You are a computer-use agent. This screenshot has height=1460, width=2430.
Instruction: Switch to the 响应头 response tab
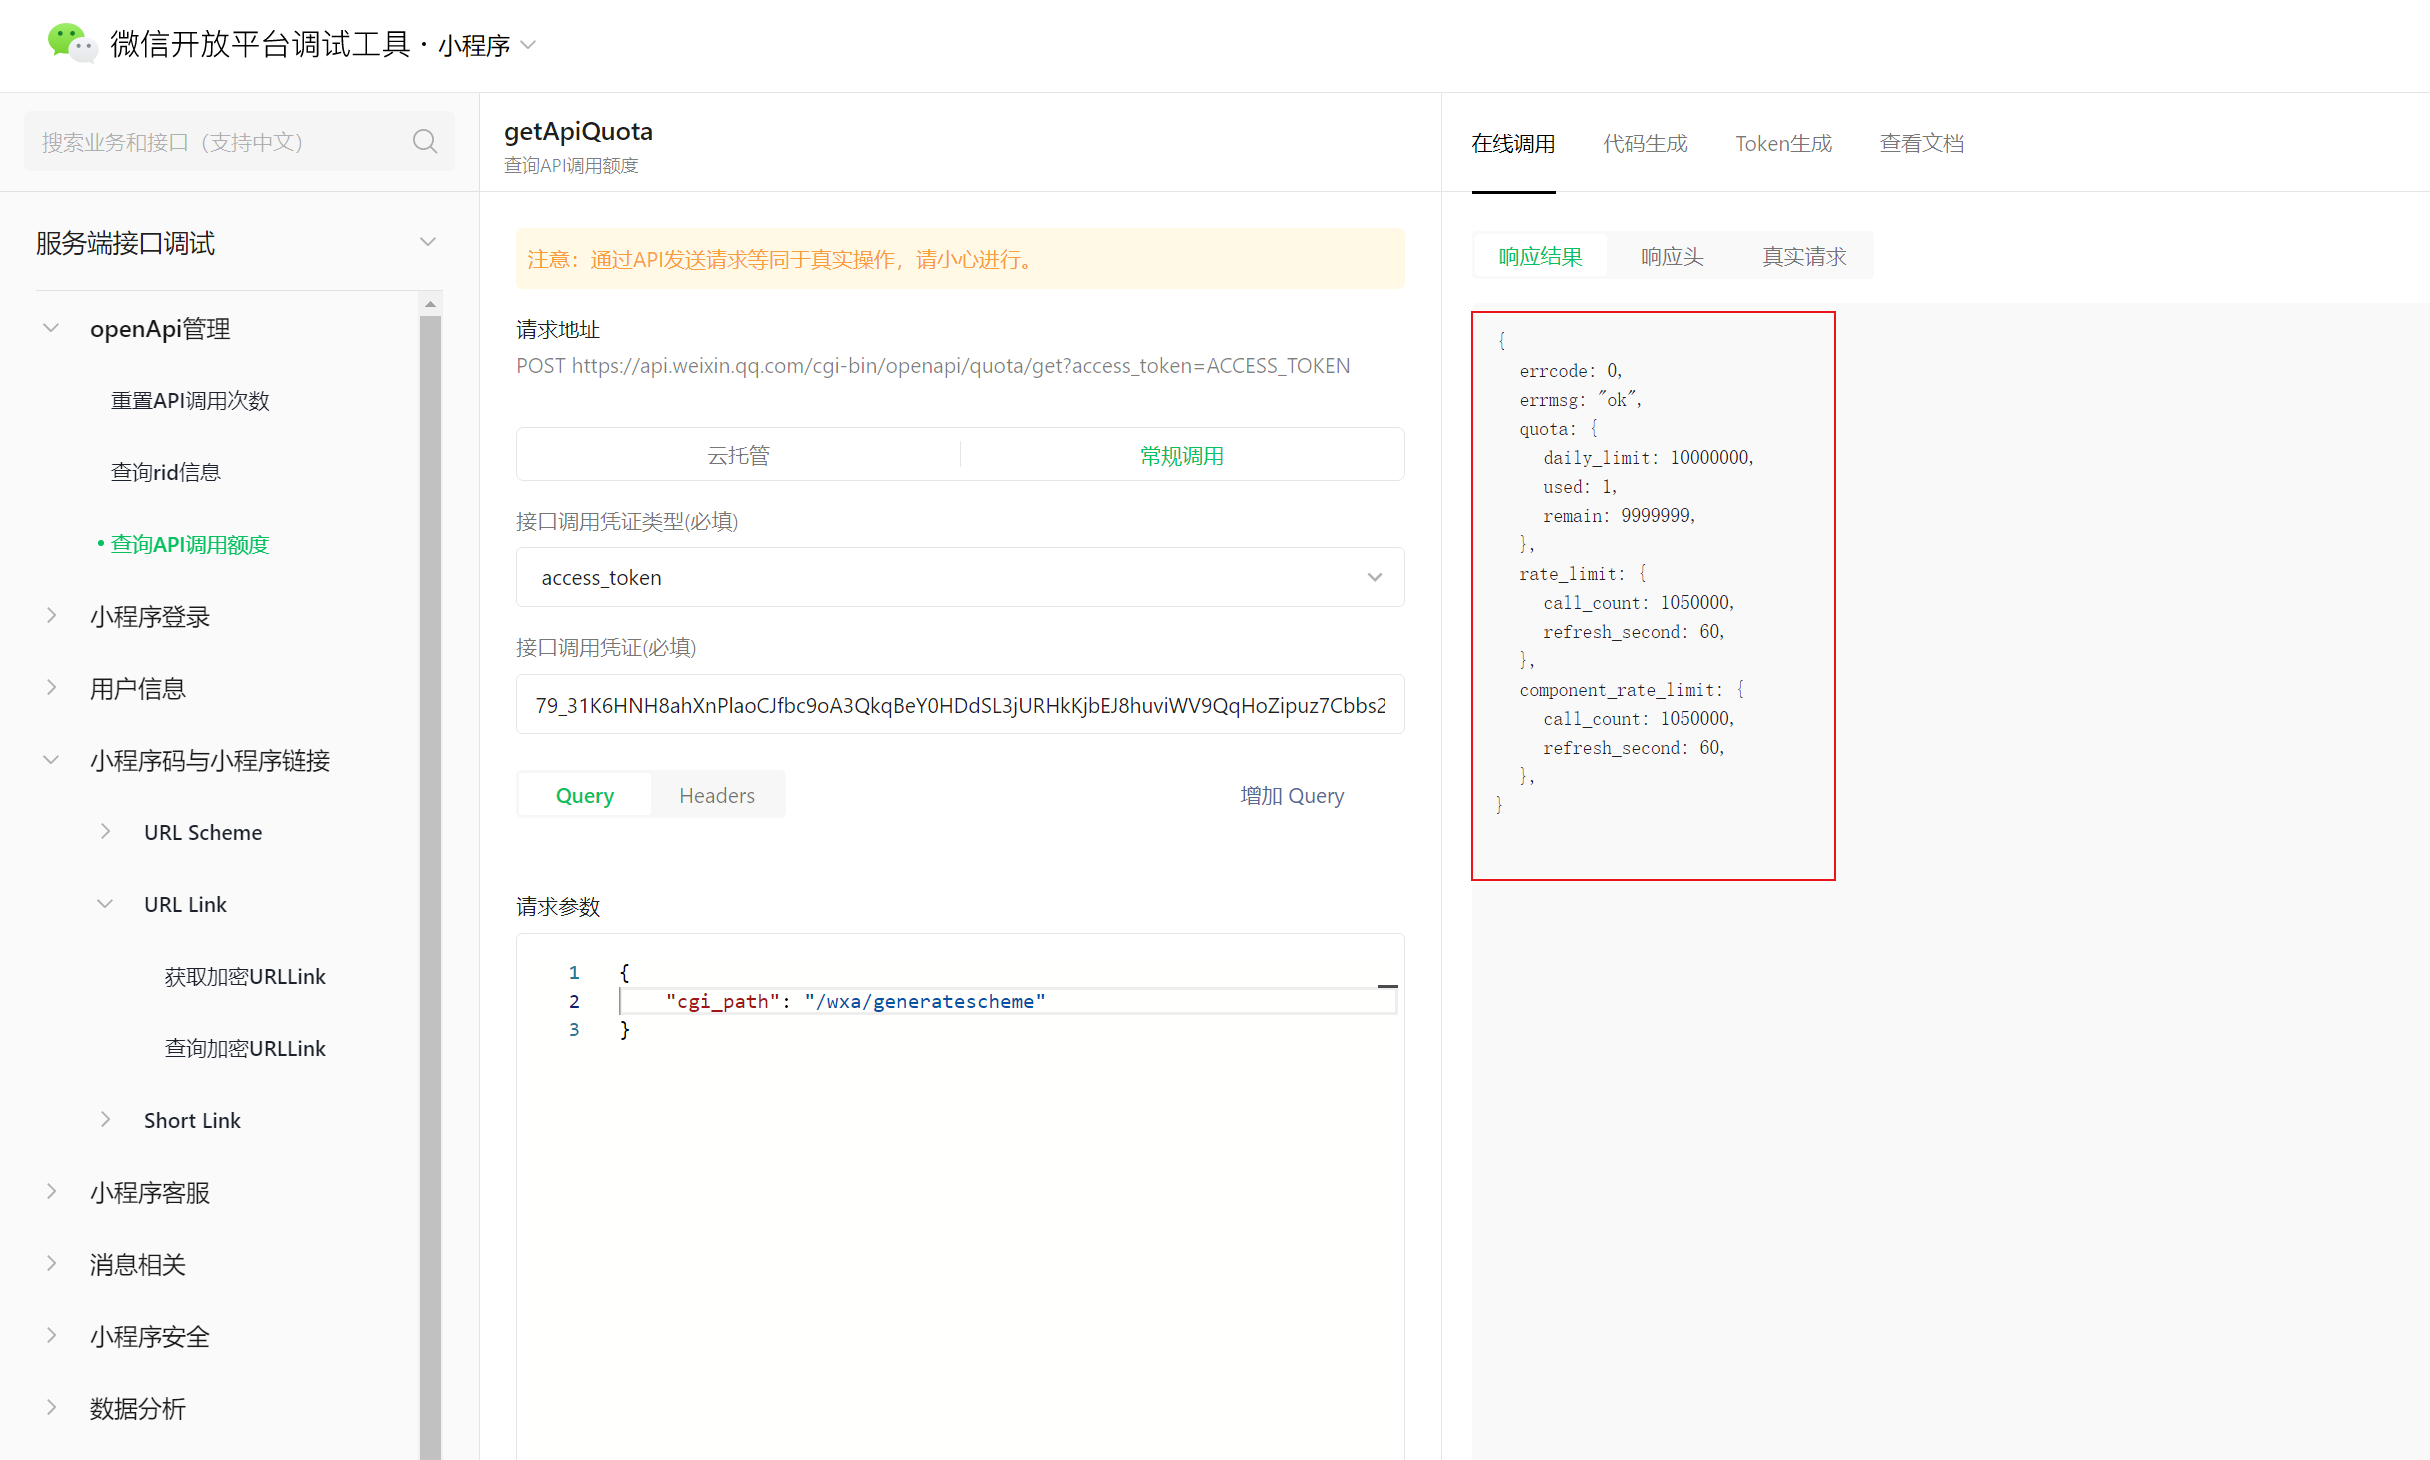click(x=1671, y=257)
